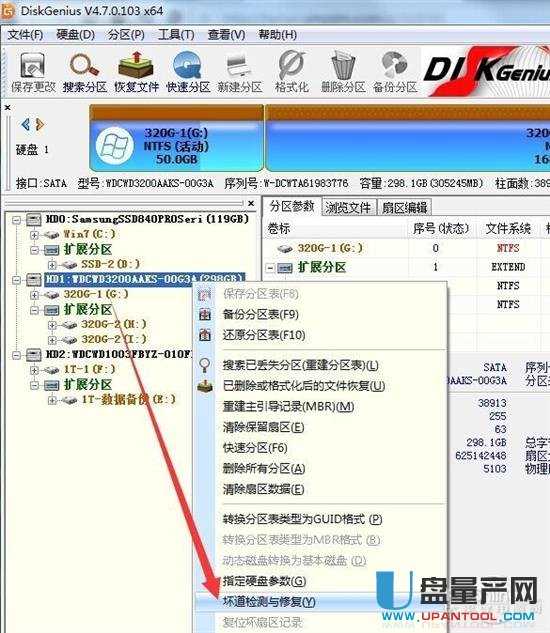The width and height of the screenshot is (550, 633).
Task: Open the 文件(F) menu
Action: 25,35
